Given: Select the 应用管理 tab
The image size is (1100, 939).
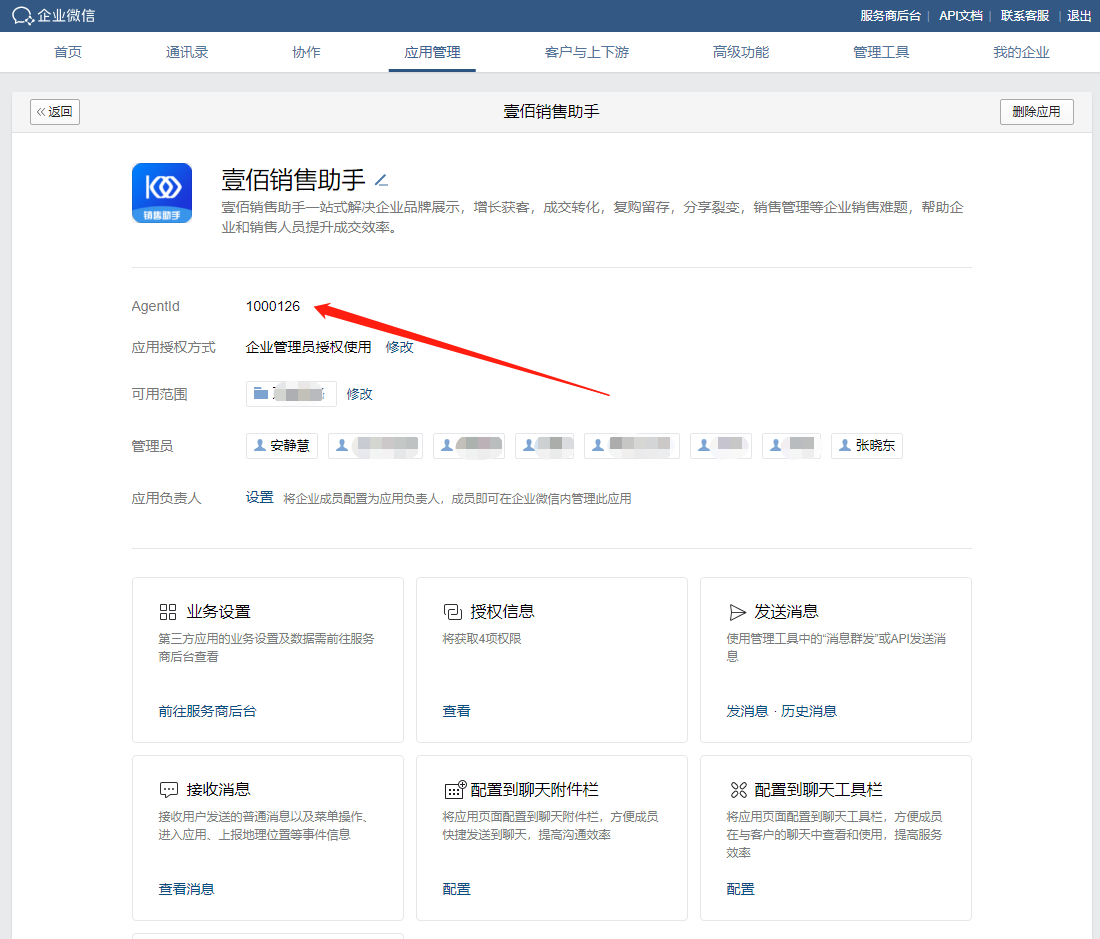Looking at the screenshot, I should point(432,52).
